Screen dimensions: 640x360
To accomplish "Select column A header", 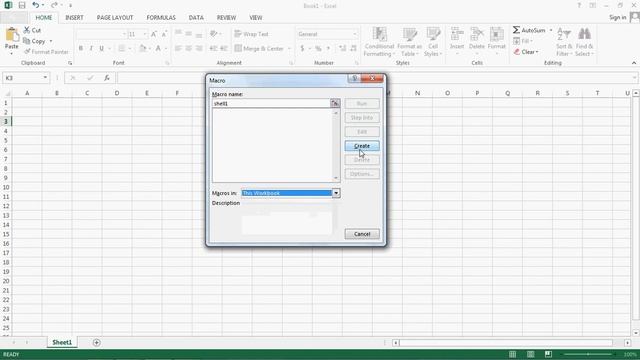I will [27, 93].
